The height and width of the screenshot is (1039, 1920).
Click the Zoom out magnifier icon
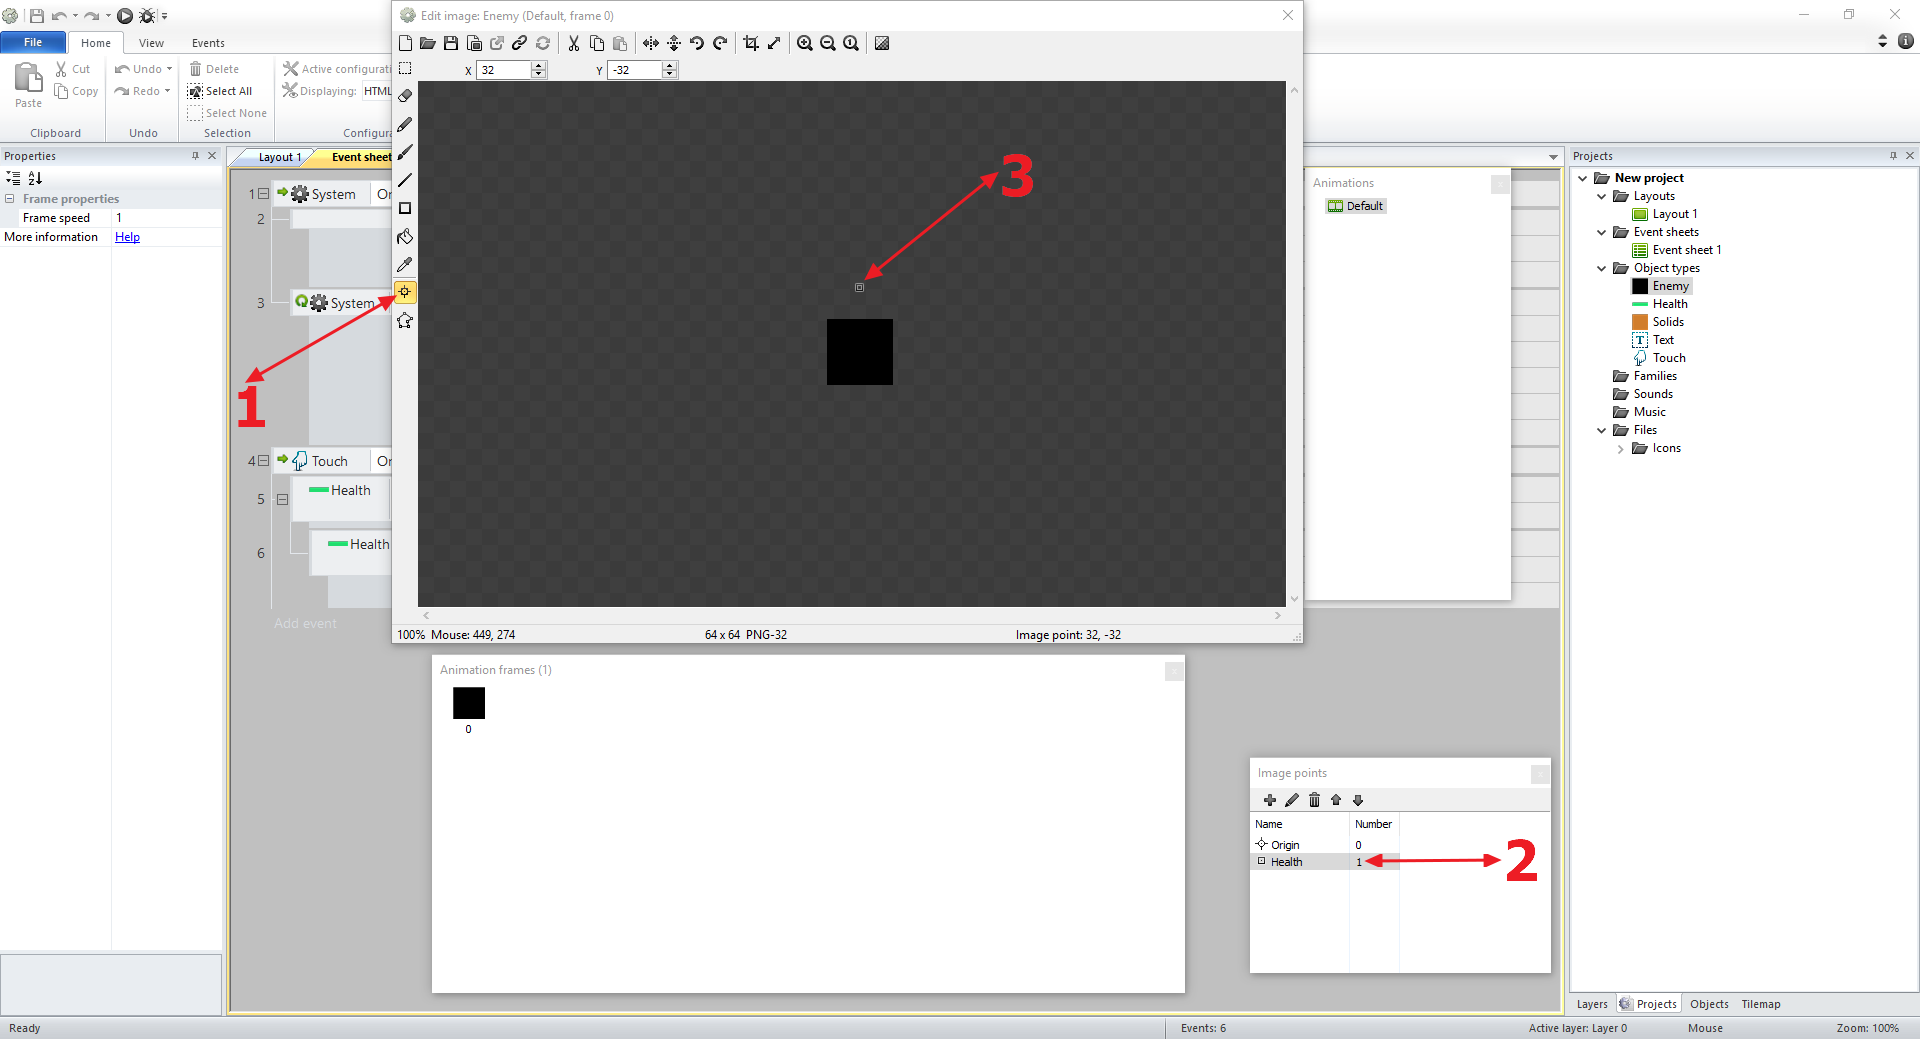(828, 43)
